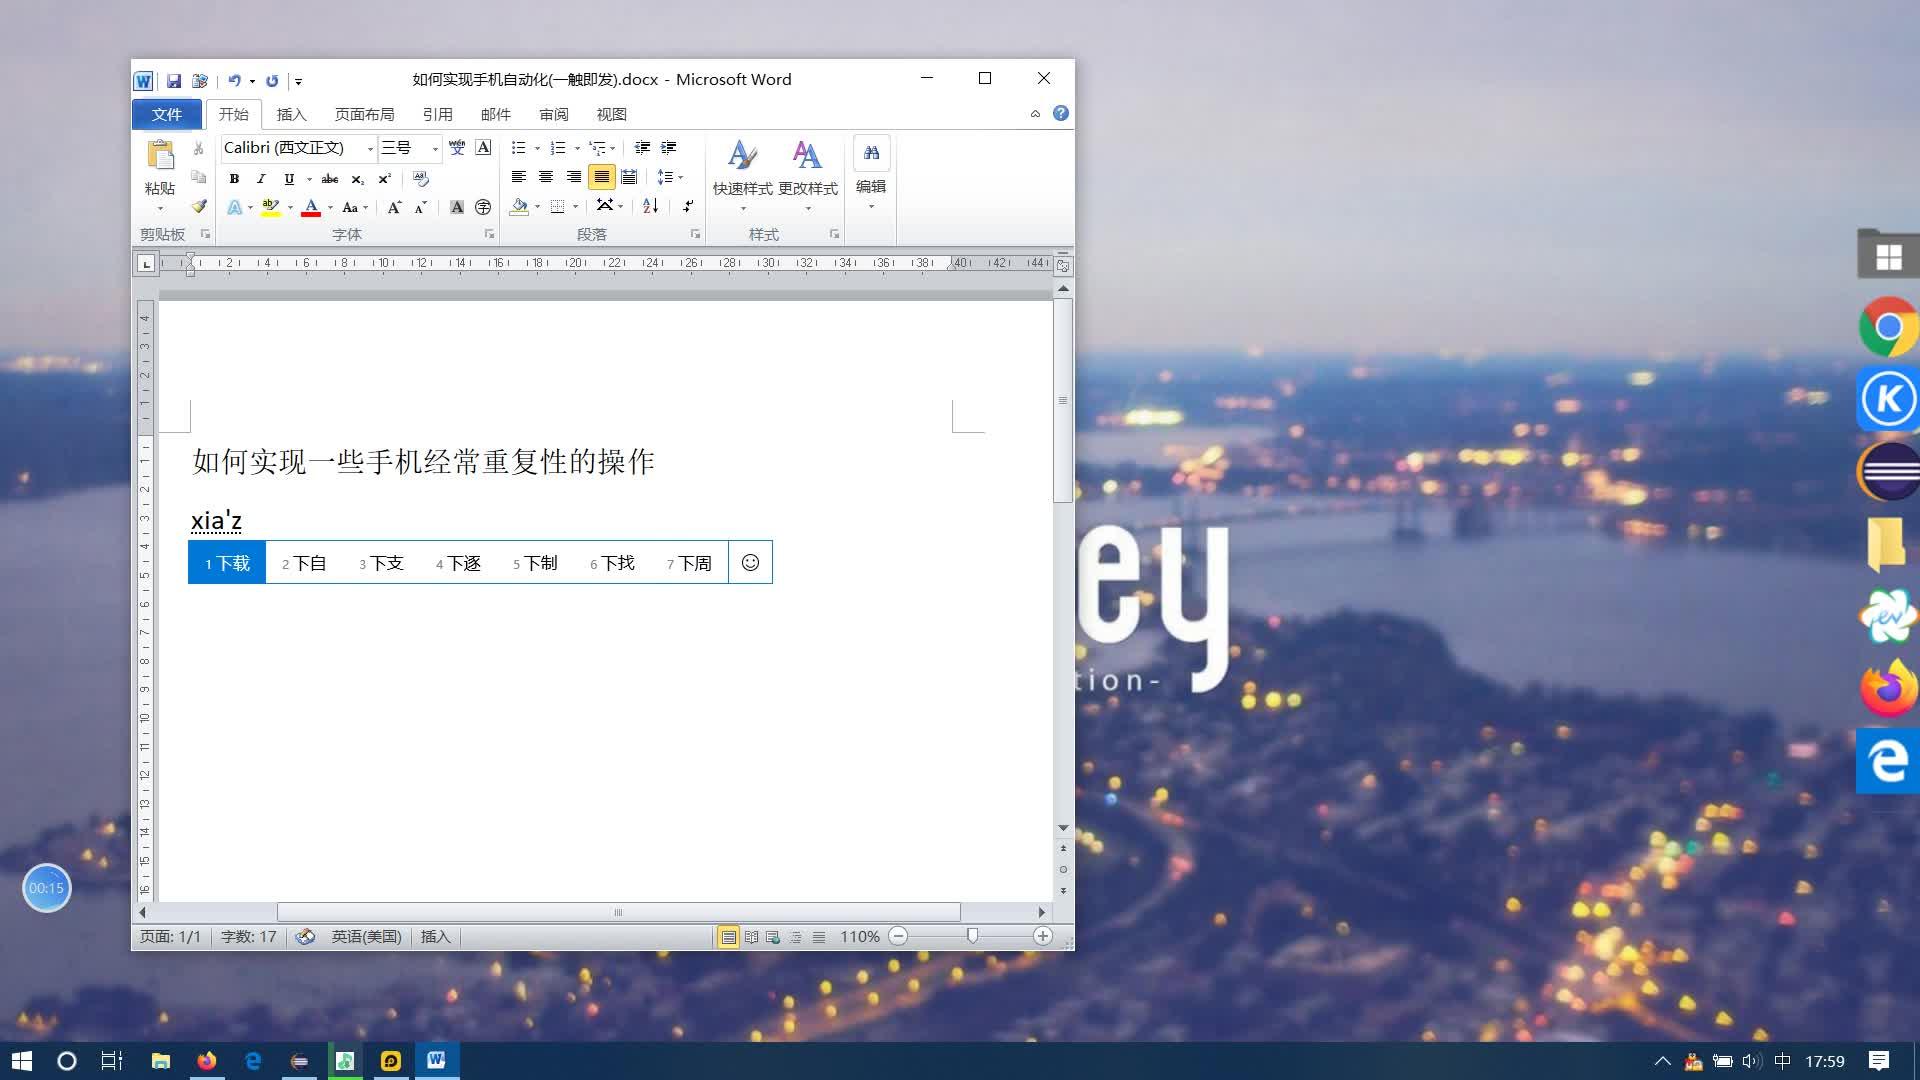Click the Borders icon

(x=558, y=207)
